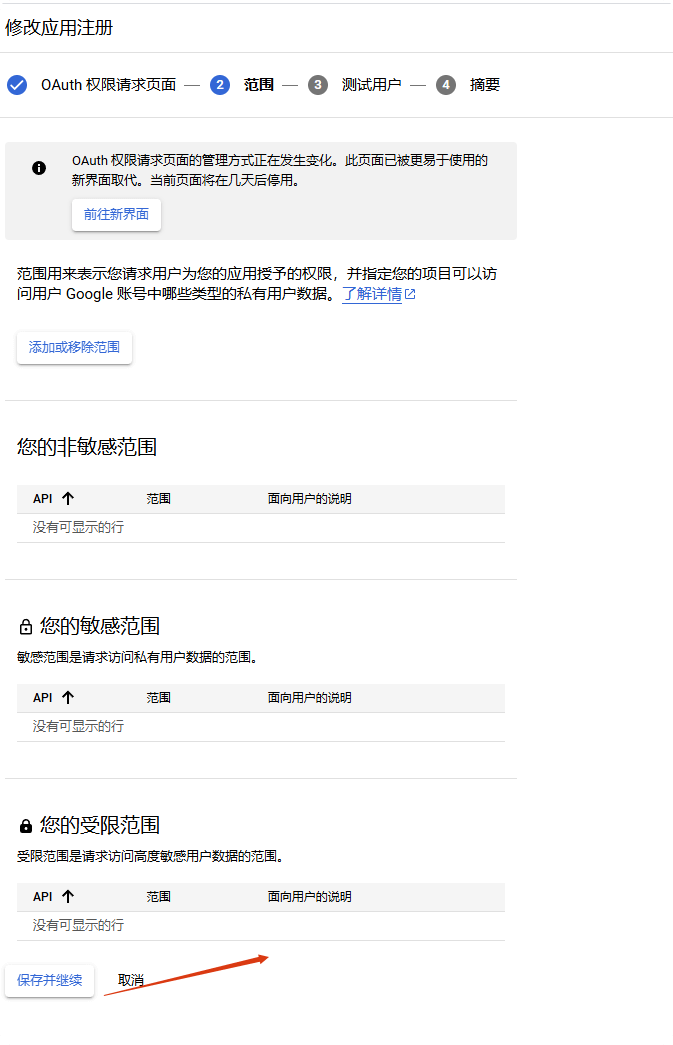Viewport: 673px width, 1045px height.
Task: Click the completed checkmark step icon
Action: (x=17, y=85)
